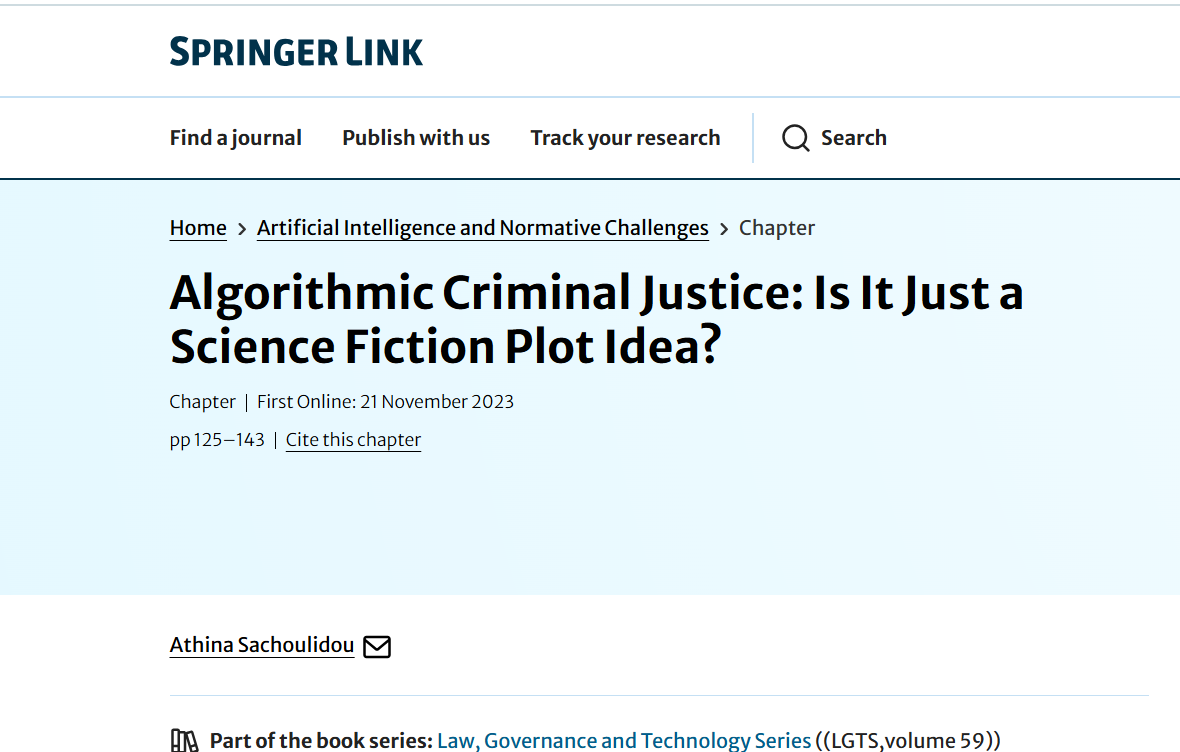Screen dimensions: 1180x752
Task: Go to the Home breadcrumb link
Action: click(x=198, y=228)
